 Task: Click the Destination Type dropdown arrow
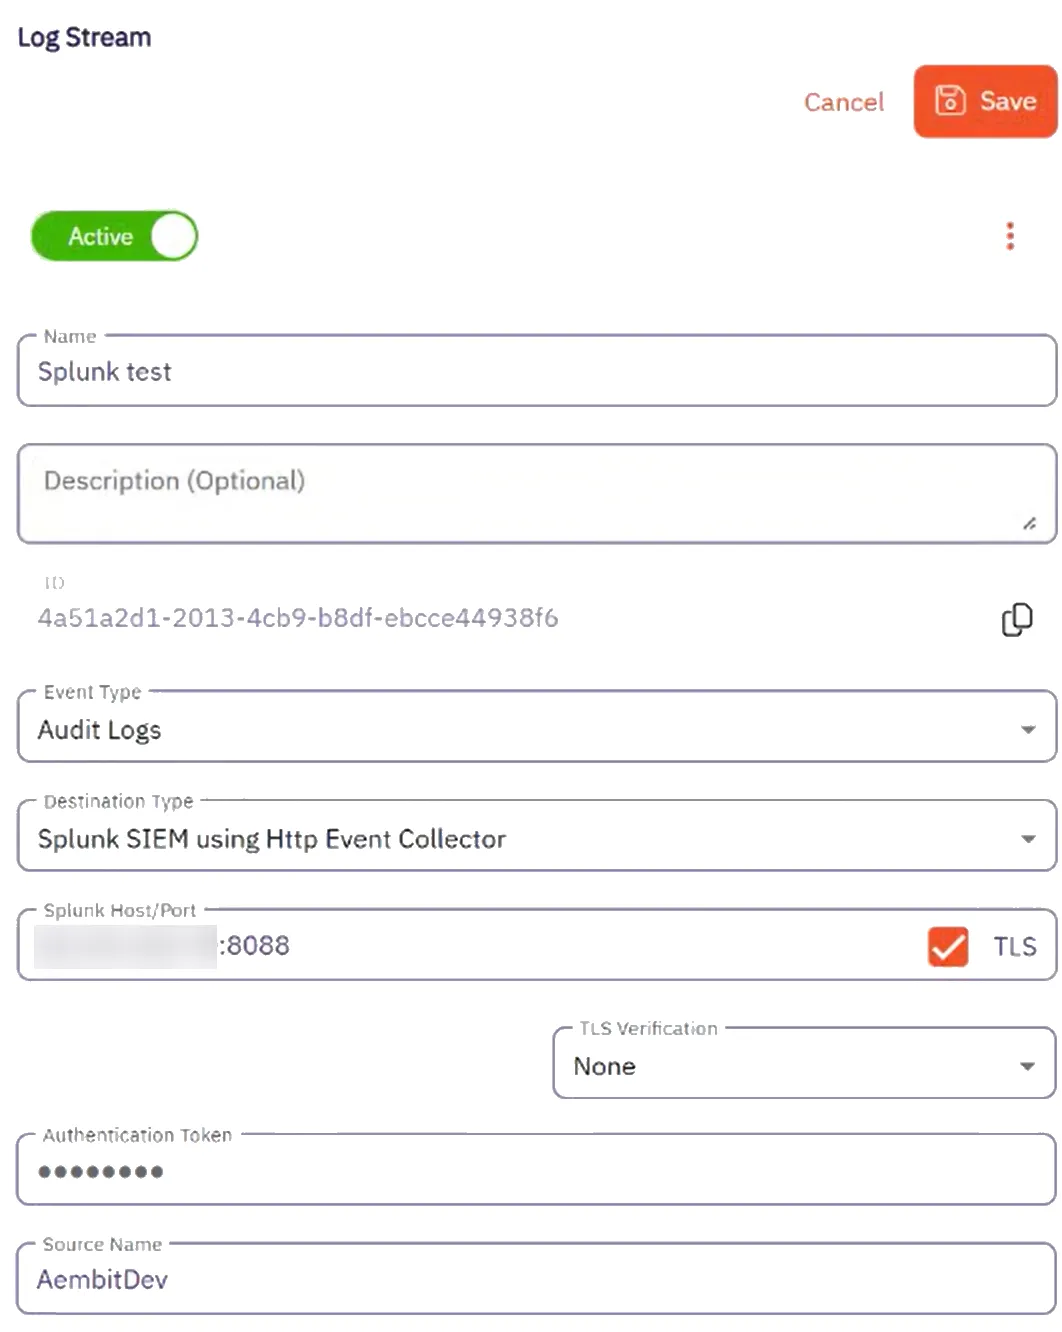tap(1029, 839)
